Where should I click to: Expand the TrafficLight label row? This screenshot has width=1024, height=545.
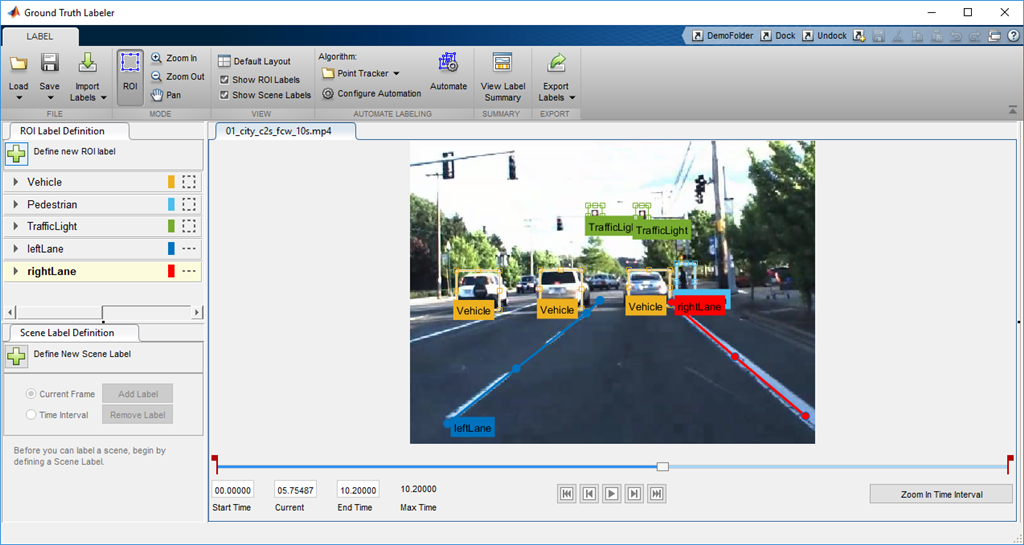click(16, 226)
